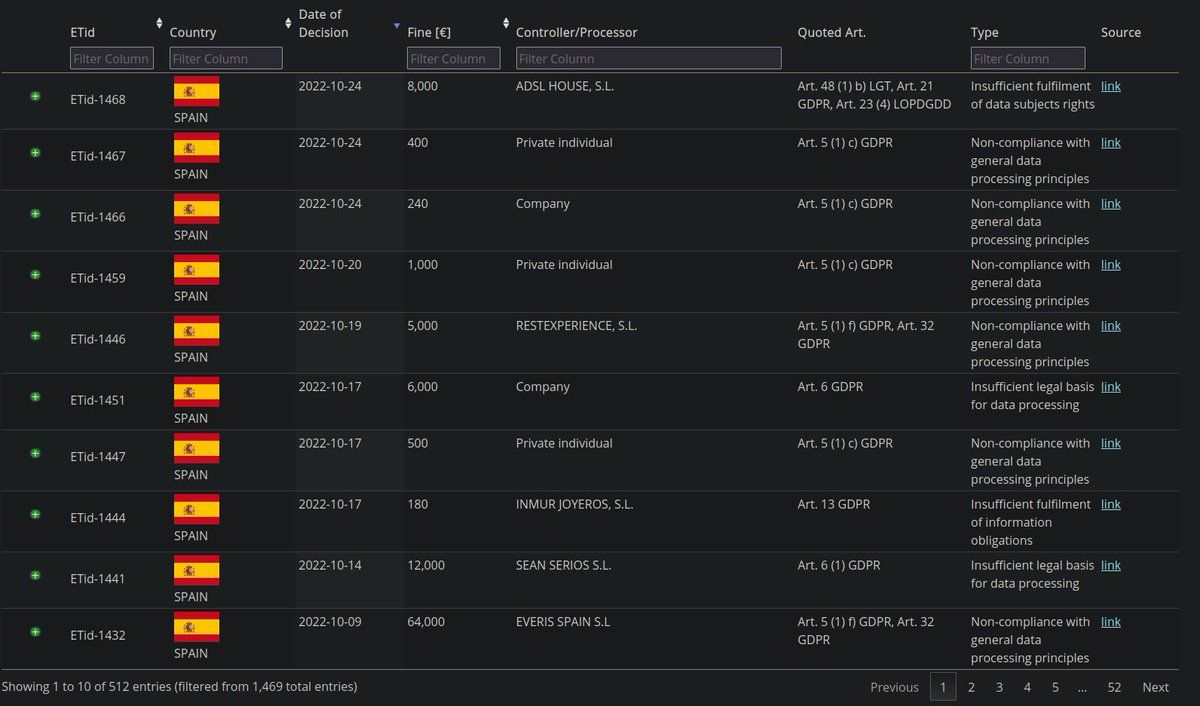Expand details for row ETid-1459
Screen dimensions: 1200x706
pyautogui.click(x=35, y=275)
